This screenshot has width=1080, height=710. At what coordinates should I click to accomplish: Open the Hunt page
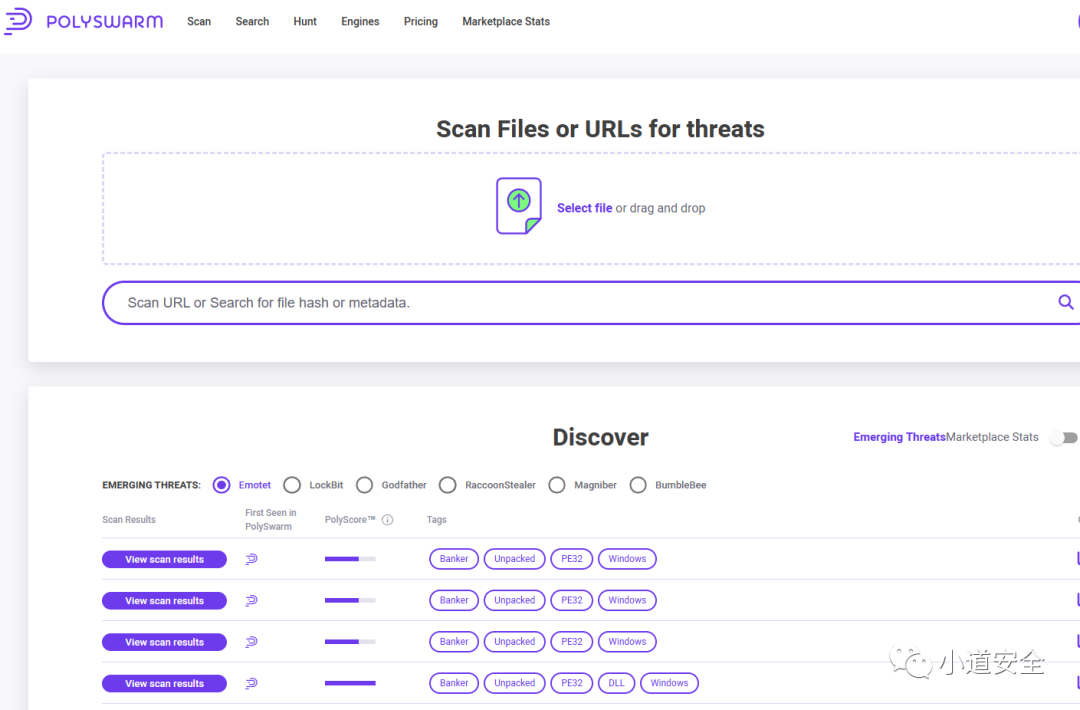305,21
